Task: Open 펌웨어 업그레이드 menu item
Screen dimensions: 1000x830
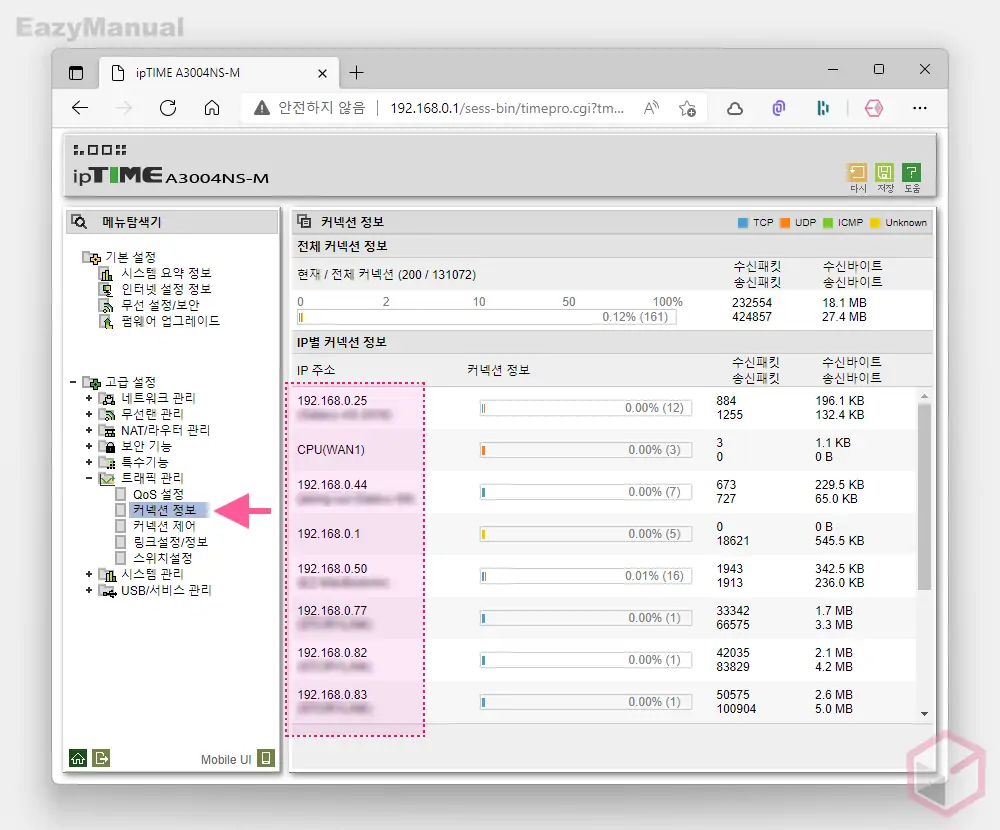Action: pyautogui.click(x=170, y=321)
